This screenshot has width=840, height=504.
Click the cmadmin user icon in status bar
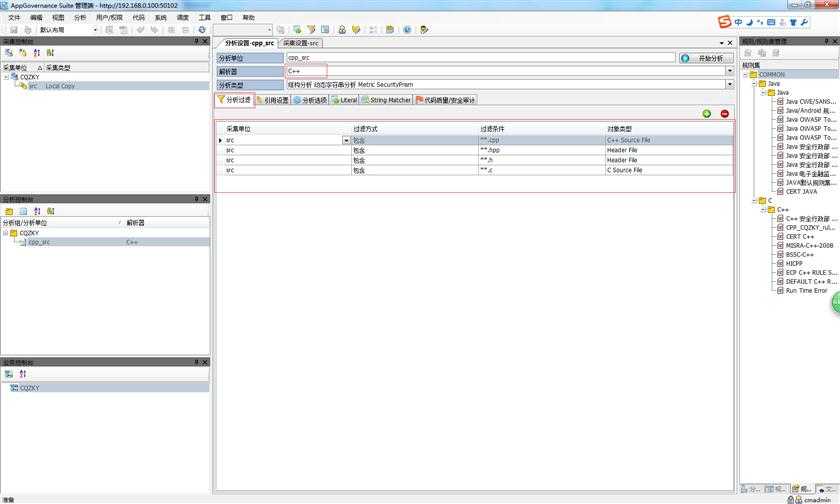(798, 500)
